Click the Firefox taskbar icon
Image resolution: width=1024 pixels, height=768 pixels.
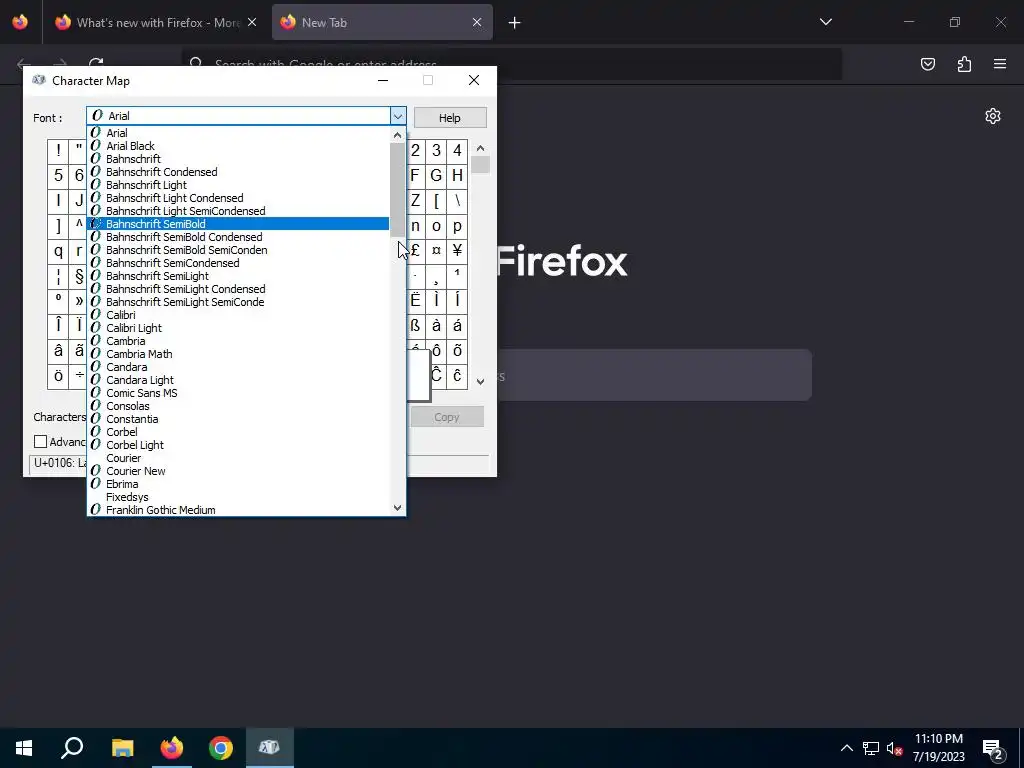(172, 748)
